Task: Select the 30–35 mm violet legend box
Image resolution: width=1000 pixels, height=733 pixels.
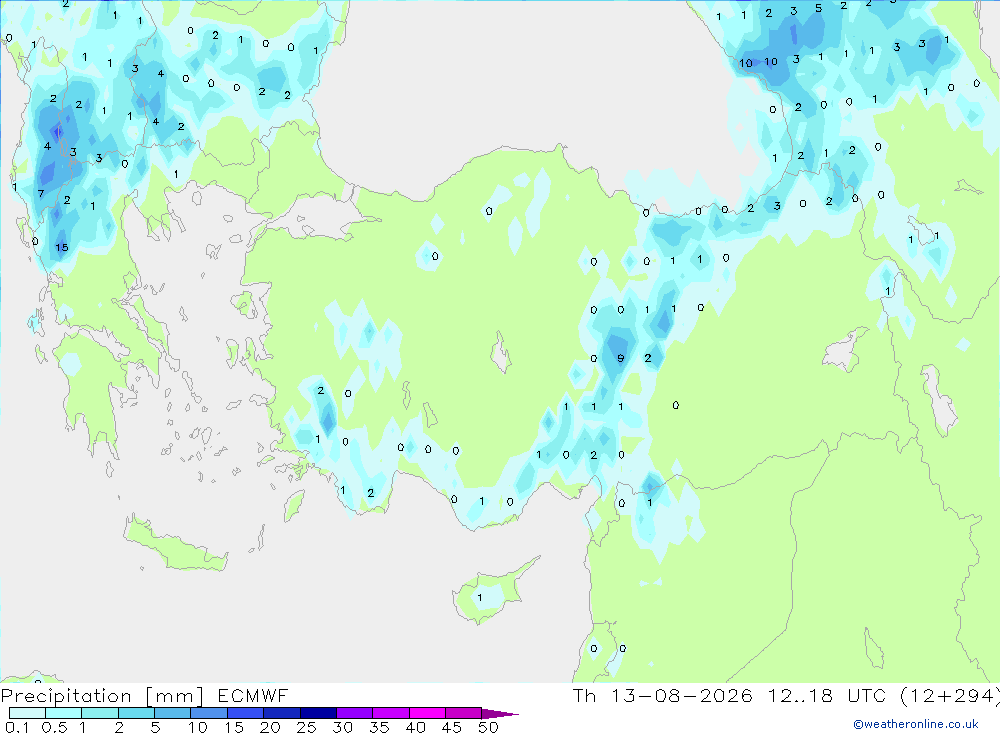Action: tap(354, 713)
